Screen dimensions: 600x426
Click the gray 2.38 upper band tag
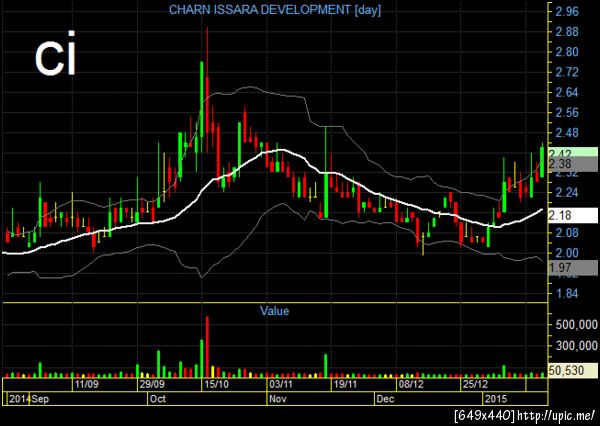pyautogui.click(x=573, y=164)
